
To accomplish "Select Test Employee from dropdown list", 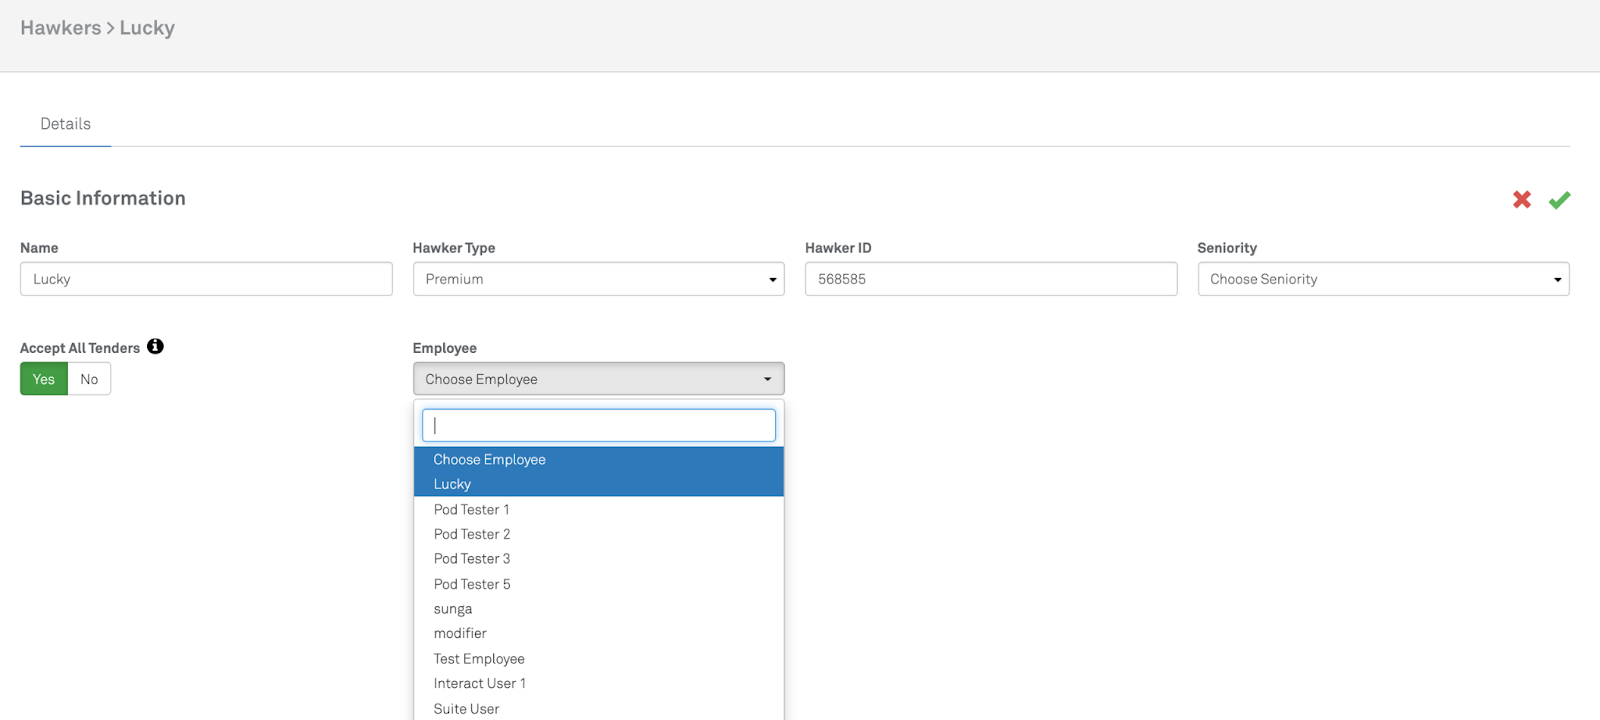I will [479, 659].
